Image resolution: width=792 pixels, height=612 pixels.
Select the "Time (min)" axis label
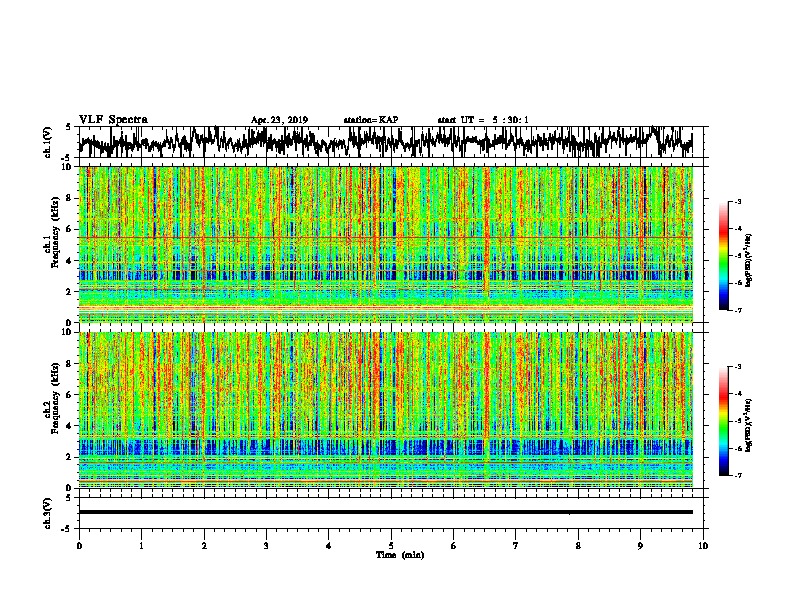[400, 555]
